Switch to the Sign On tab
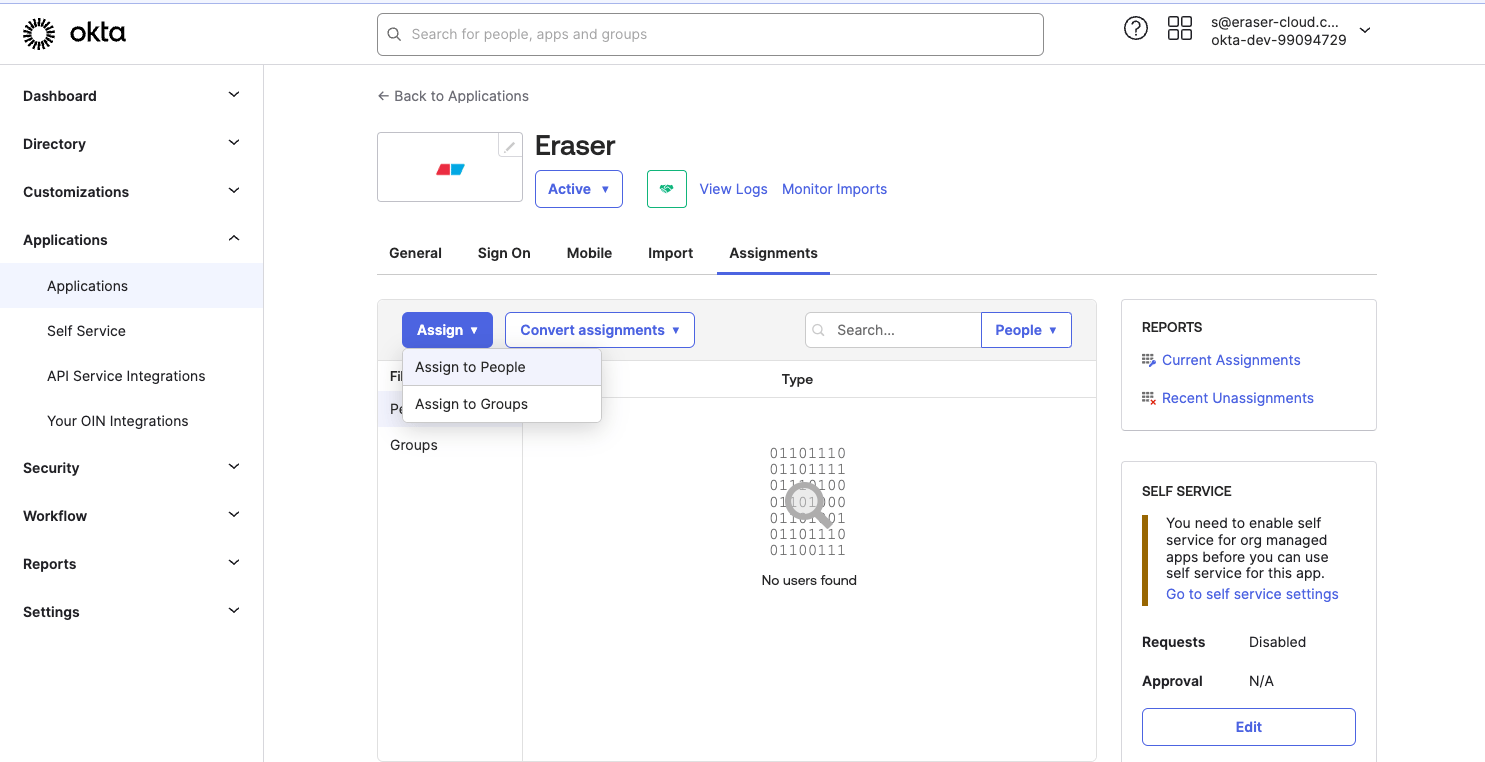The image size is (1485, 762). pyautogui.click(x=504, y=253)
